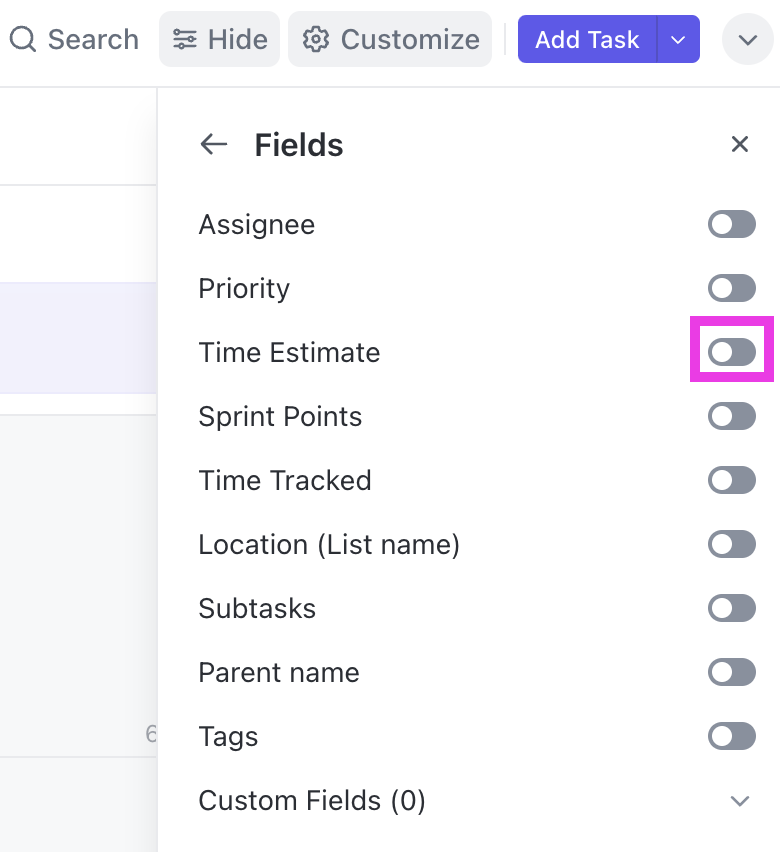Show the Subtasks field
The height and width of the screenshot is (852, 780).
(732, 609)
